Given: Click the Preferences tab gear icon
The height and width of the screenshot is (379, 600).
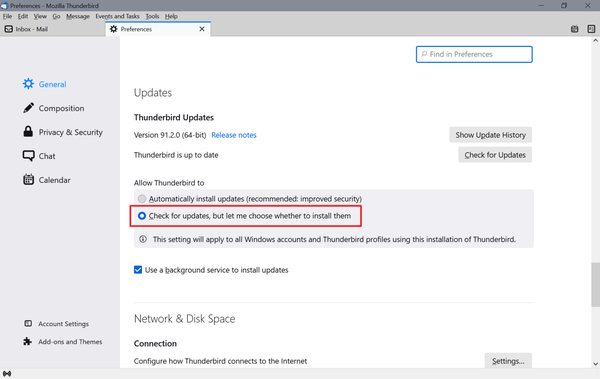Looking at the screenshot, I should [x=114, y=29].
